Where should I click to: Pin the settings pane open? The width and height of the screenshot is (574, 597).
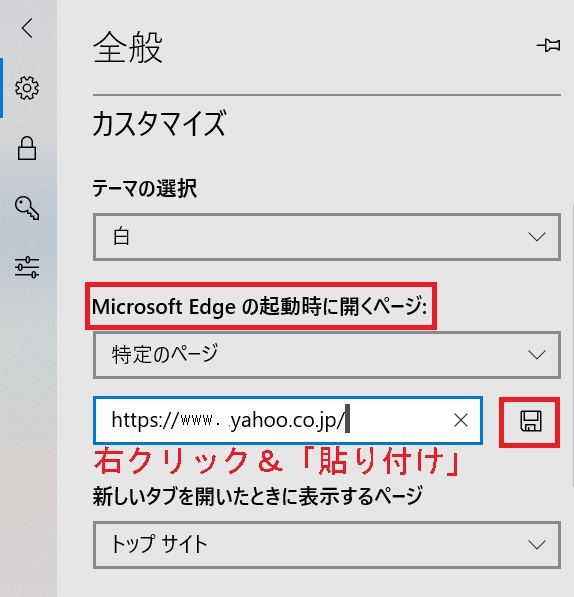click(548, 46)
